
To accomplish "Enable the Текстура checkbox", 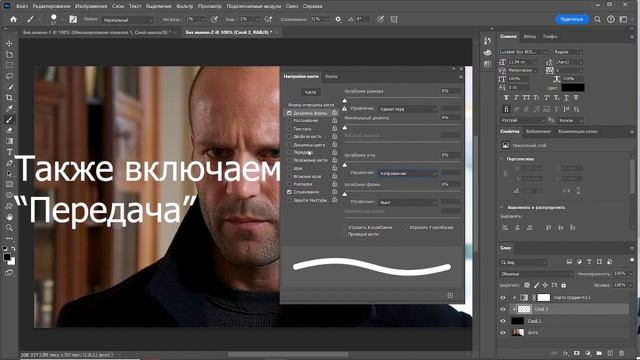I will pyautogui.click(x=289, y=129).
